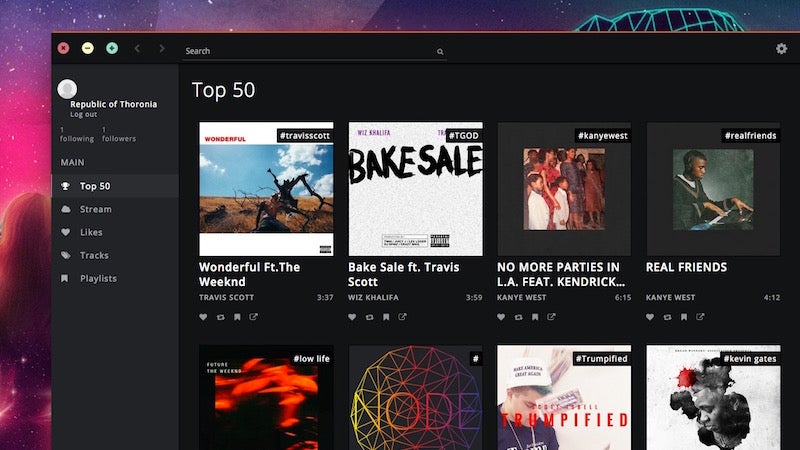Toggle like on the REAL FRIENDS track
This screenshot has width=800, height=450.
pos(650,317)
